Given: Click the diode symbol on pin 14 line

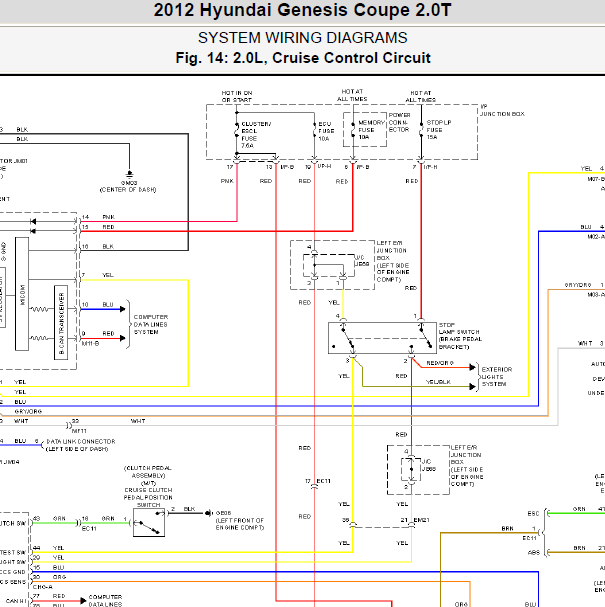Looking at the screenshot, I should tap(33, 221).
